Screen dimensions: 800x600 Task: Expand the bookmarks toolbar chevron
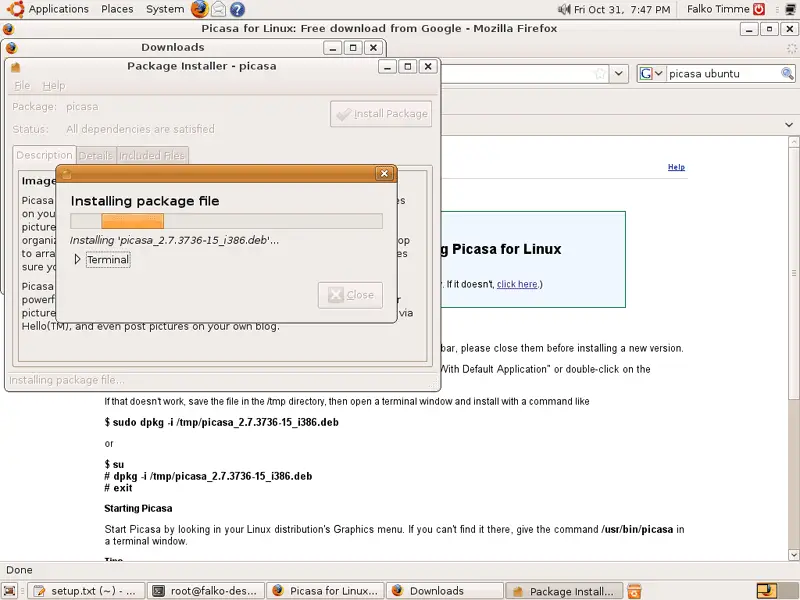[x=789, y=124]
